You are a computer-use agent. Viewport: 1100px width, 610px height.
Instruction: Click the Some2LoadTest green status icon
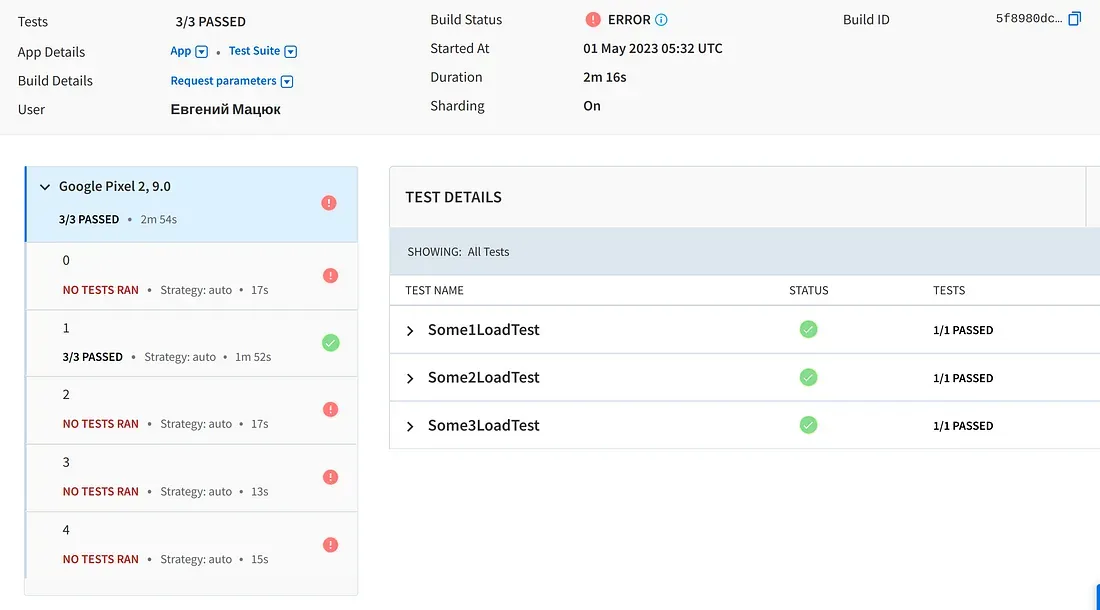point(808,378)
